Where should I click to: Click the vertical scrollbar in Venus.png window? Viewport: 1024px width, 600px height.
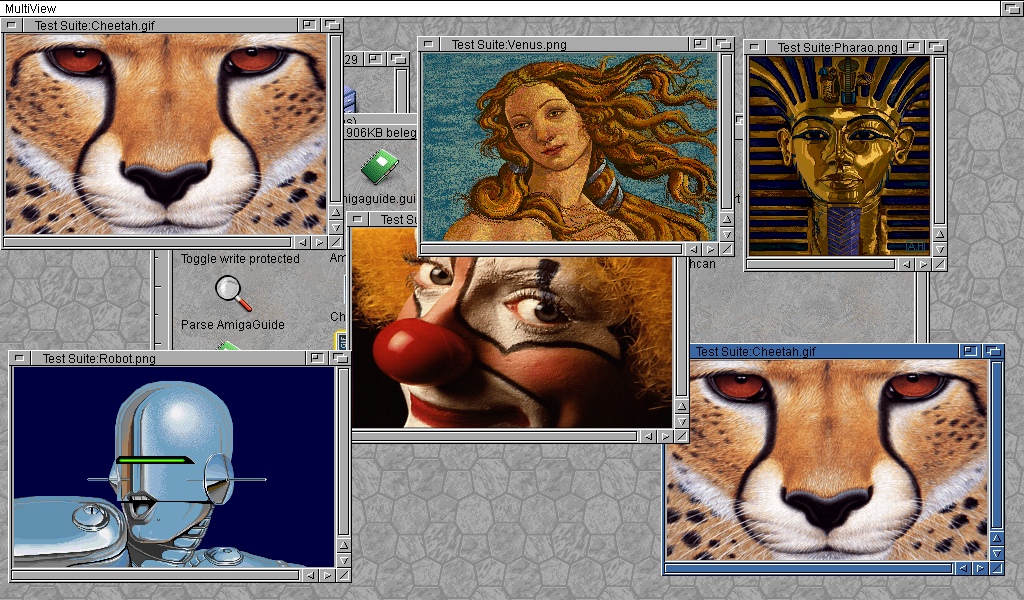(x=726, y=133)
